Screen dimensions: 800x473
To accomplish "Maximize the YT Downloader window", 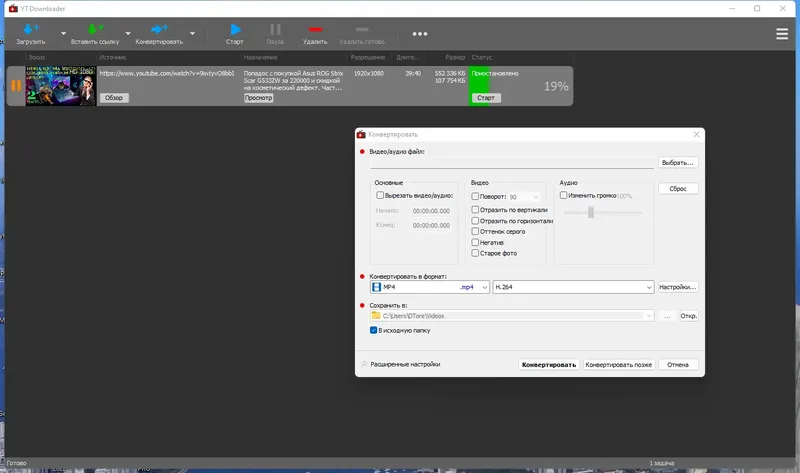I will 757,8.
